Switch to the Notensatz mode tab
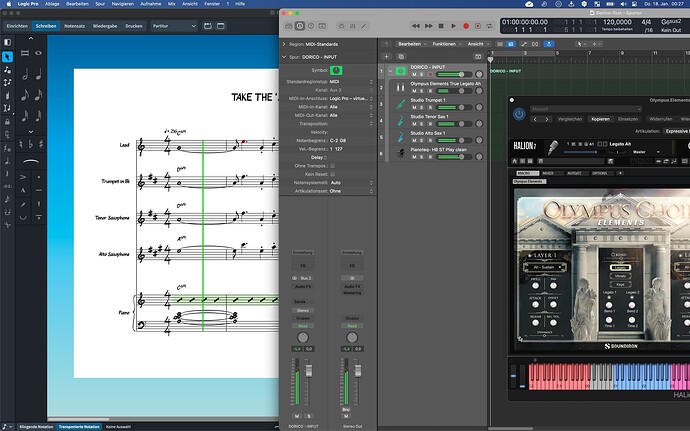The image size is (690, 431). [x=74, y=26]
